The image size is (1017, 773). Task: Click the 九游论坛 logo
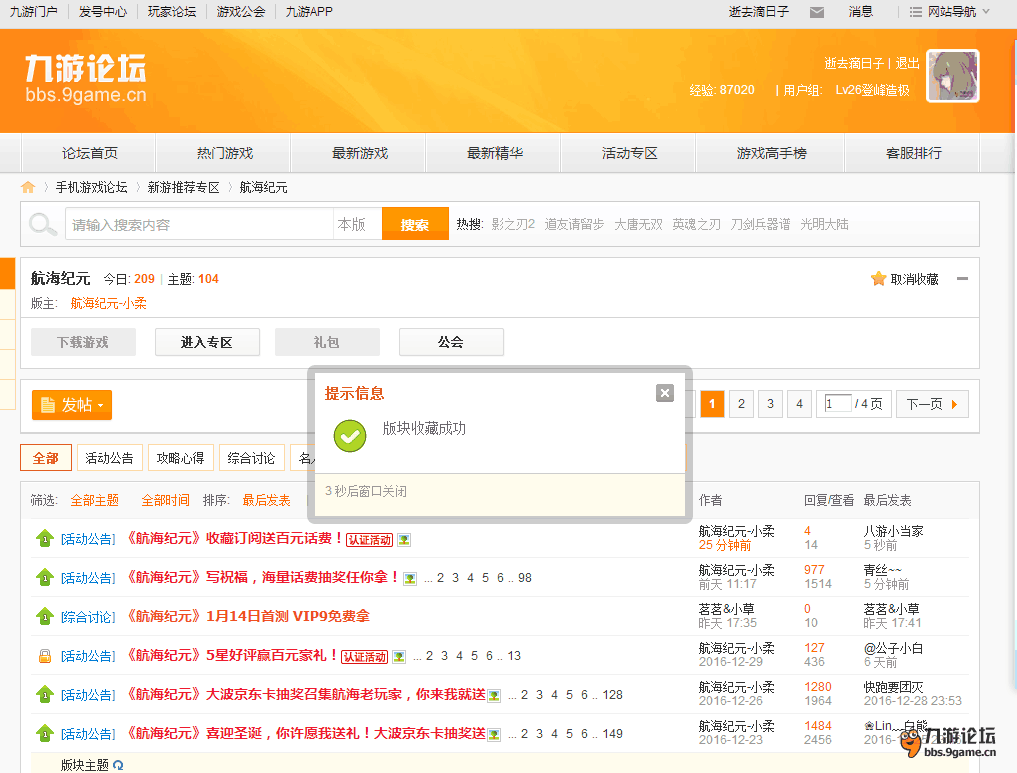(x=86, y=78)
